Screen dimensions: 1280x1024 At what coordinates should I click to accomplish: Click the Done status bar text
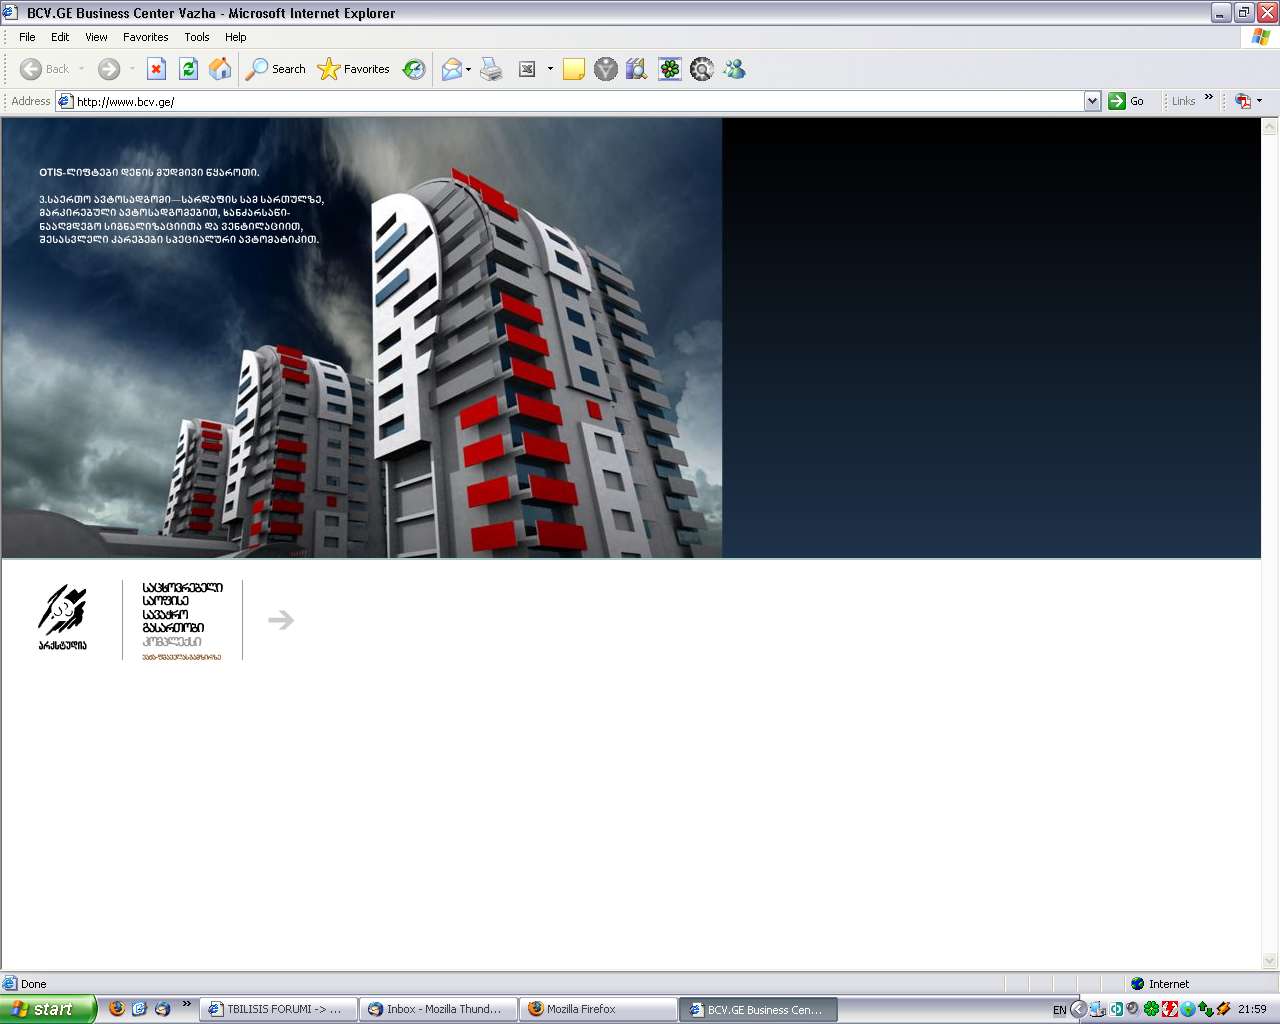click(33, 984)
